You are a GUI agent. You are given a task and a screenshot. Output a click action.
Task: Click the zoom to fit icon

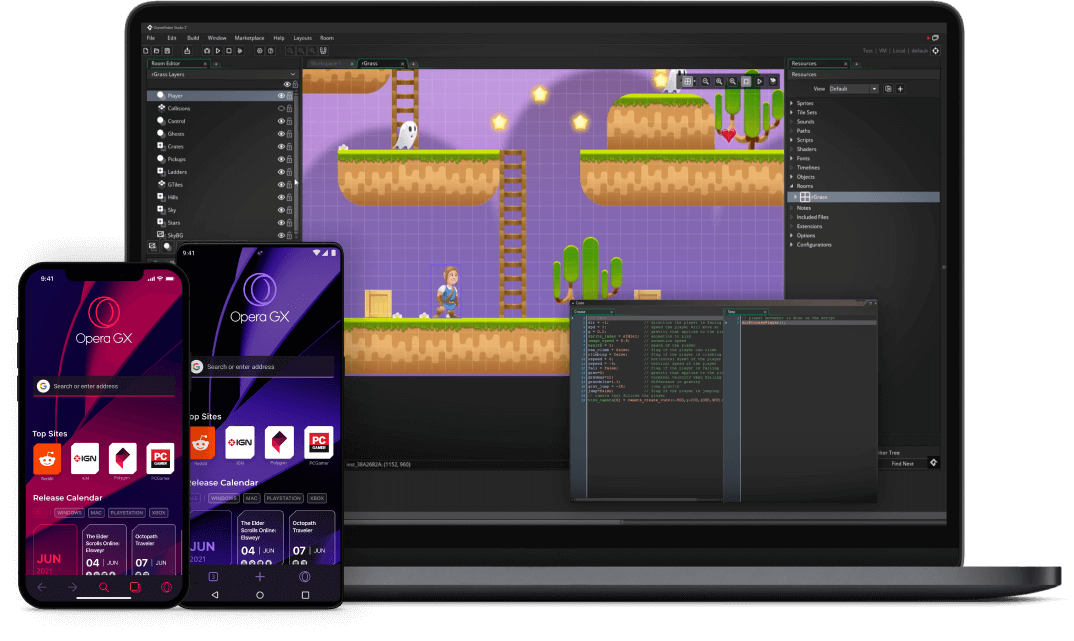[746, 82]
